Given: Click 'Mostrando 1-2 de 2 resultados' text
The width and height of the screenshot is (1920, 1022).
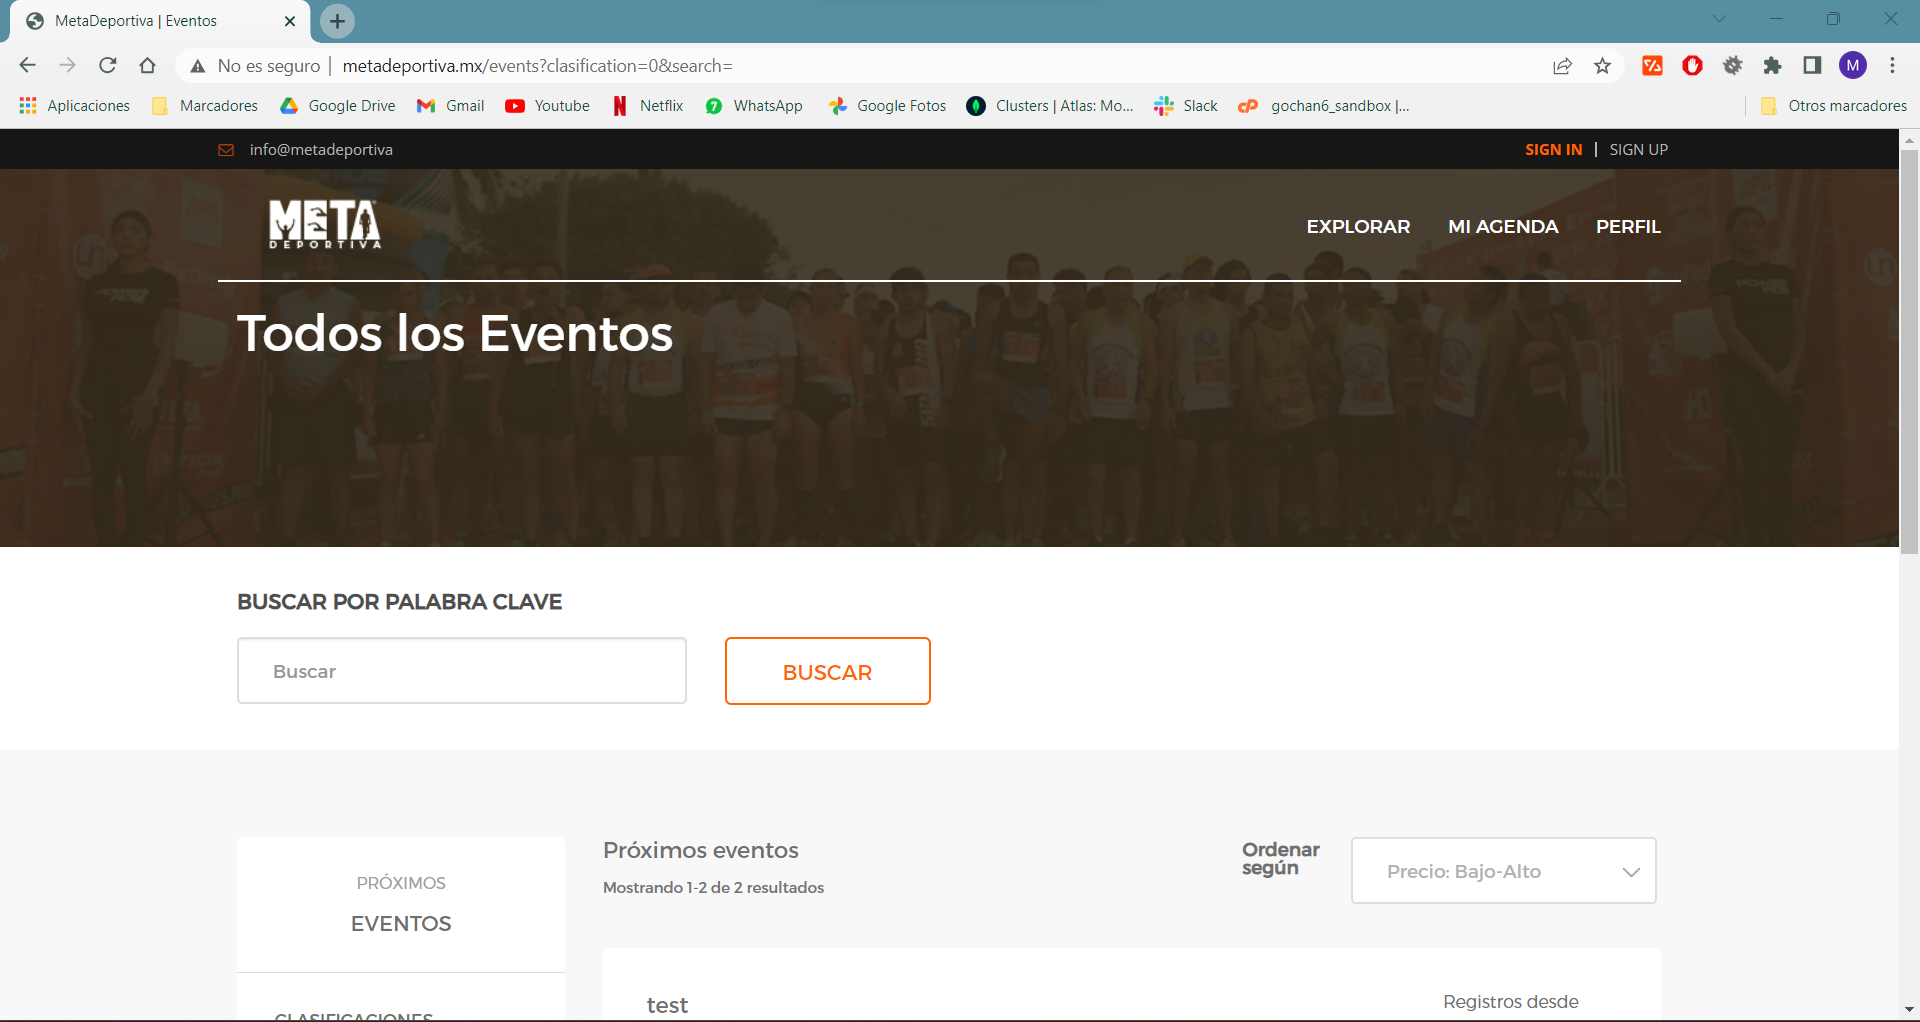Looking at the screenshot, I should [x=714, y=888].
